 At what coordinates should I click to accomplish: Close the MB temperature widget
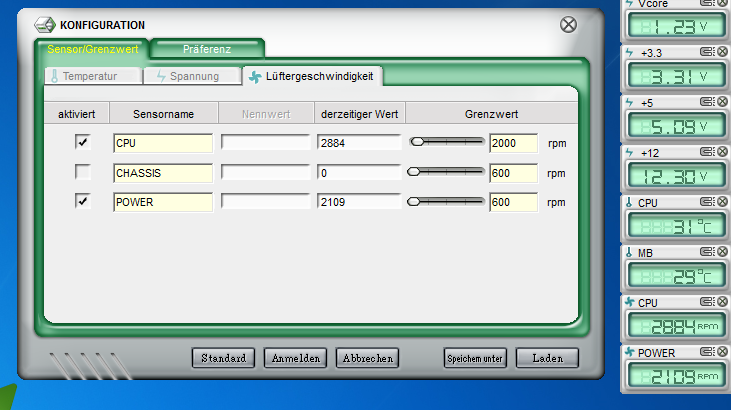pyautogui.click(x=723, y=251)
